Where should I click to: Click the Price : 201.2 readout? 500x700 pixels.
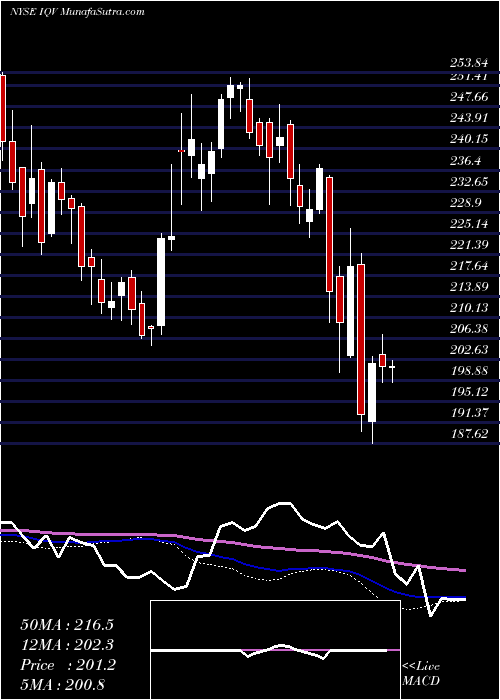click(x=68, y=665)
